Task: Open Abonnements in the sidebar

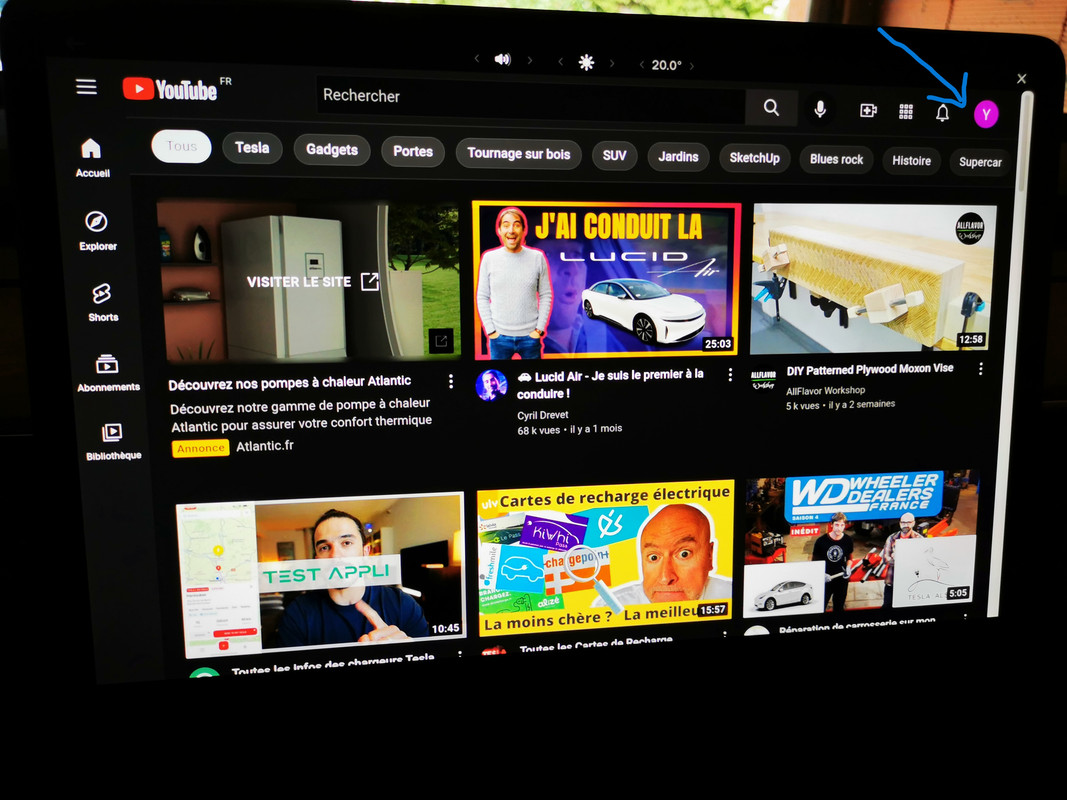Action: 108,373
